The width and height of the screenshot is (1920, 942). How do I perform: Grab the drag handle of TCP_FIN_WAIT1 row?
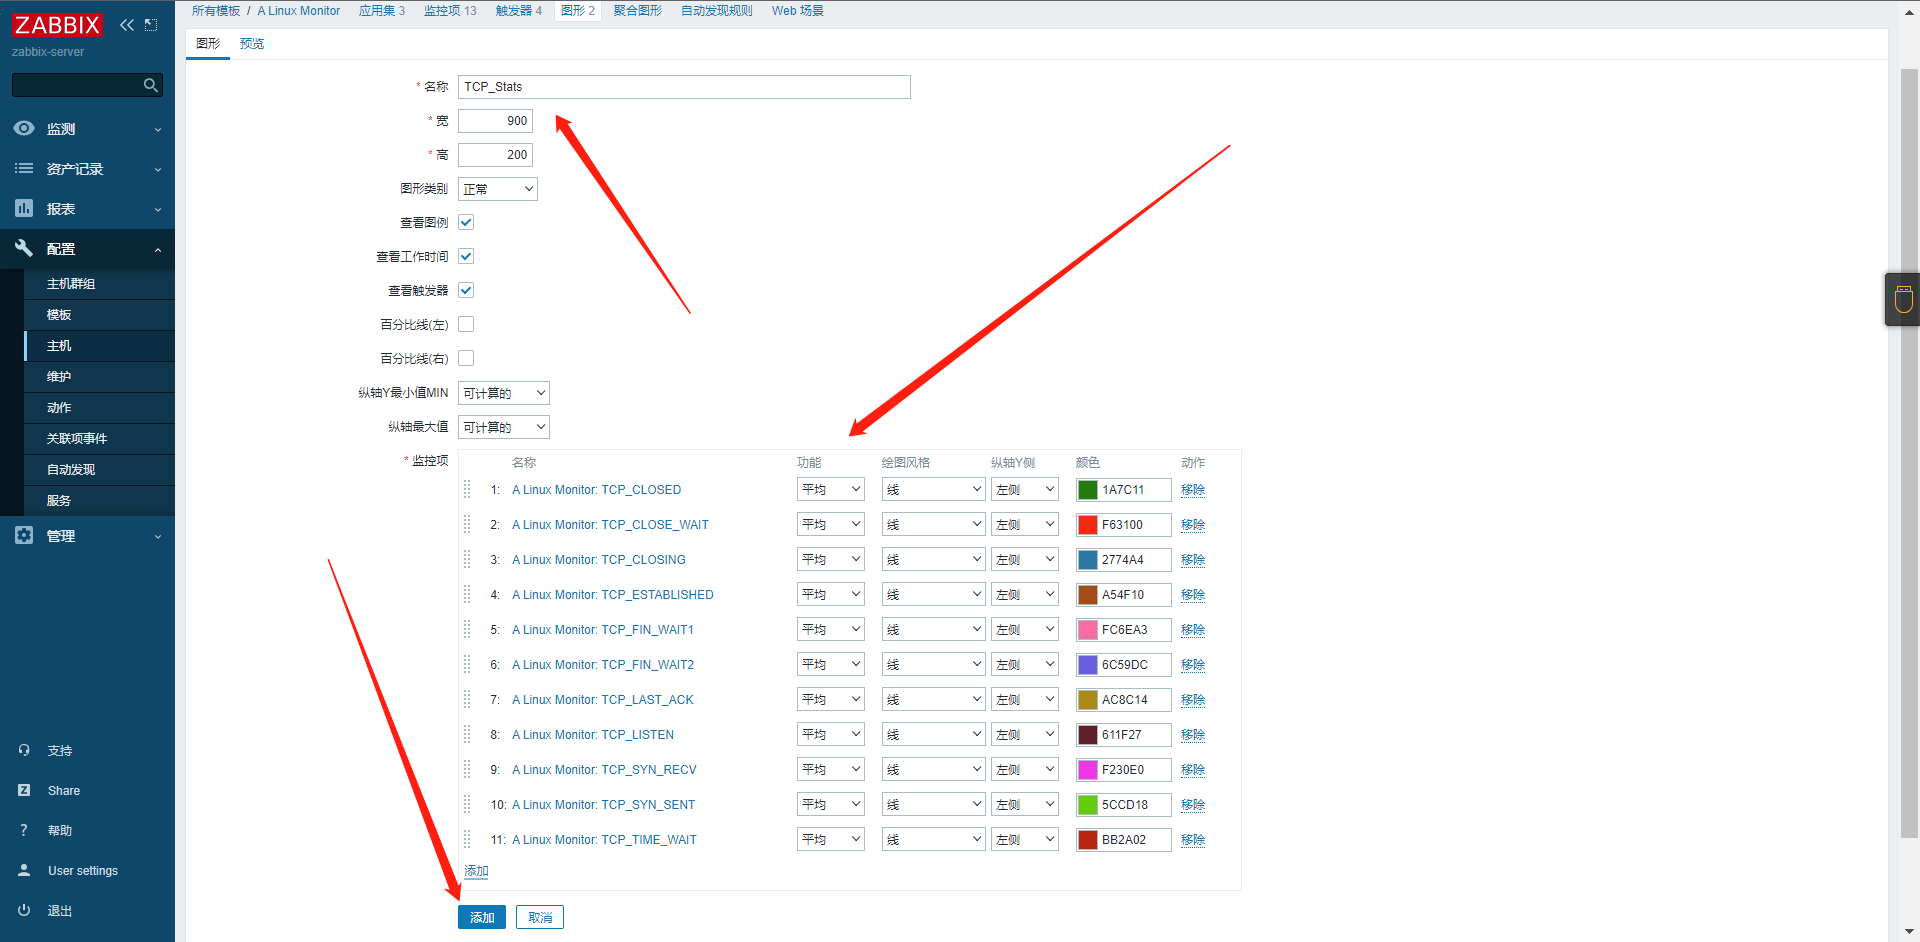click(467, 629)
